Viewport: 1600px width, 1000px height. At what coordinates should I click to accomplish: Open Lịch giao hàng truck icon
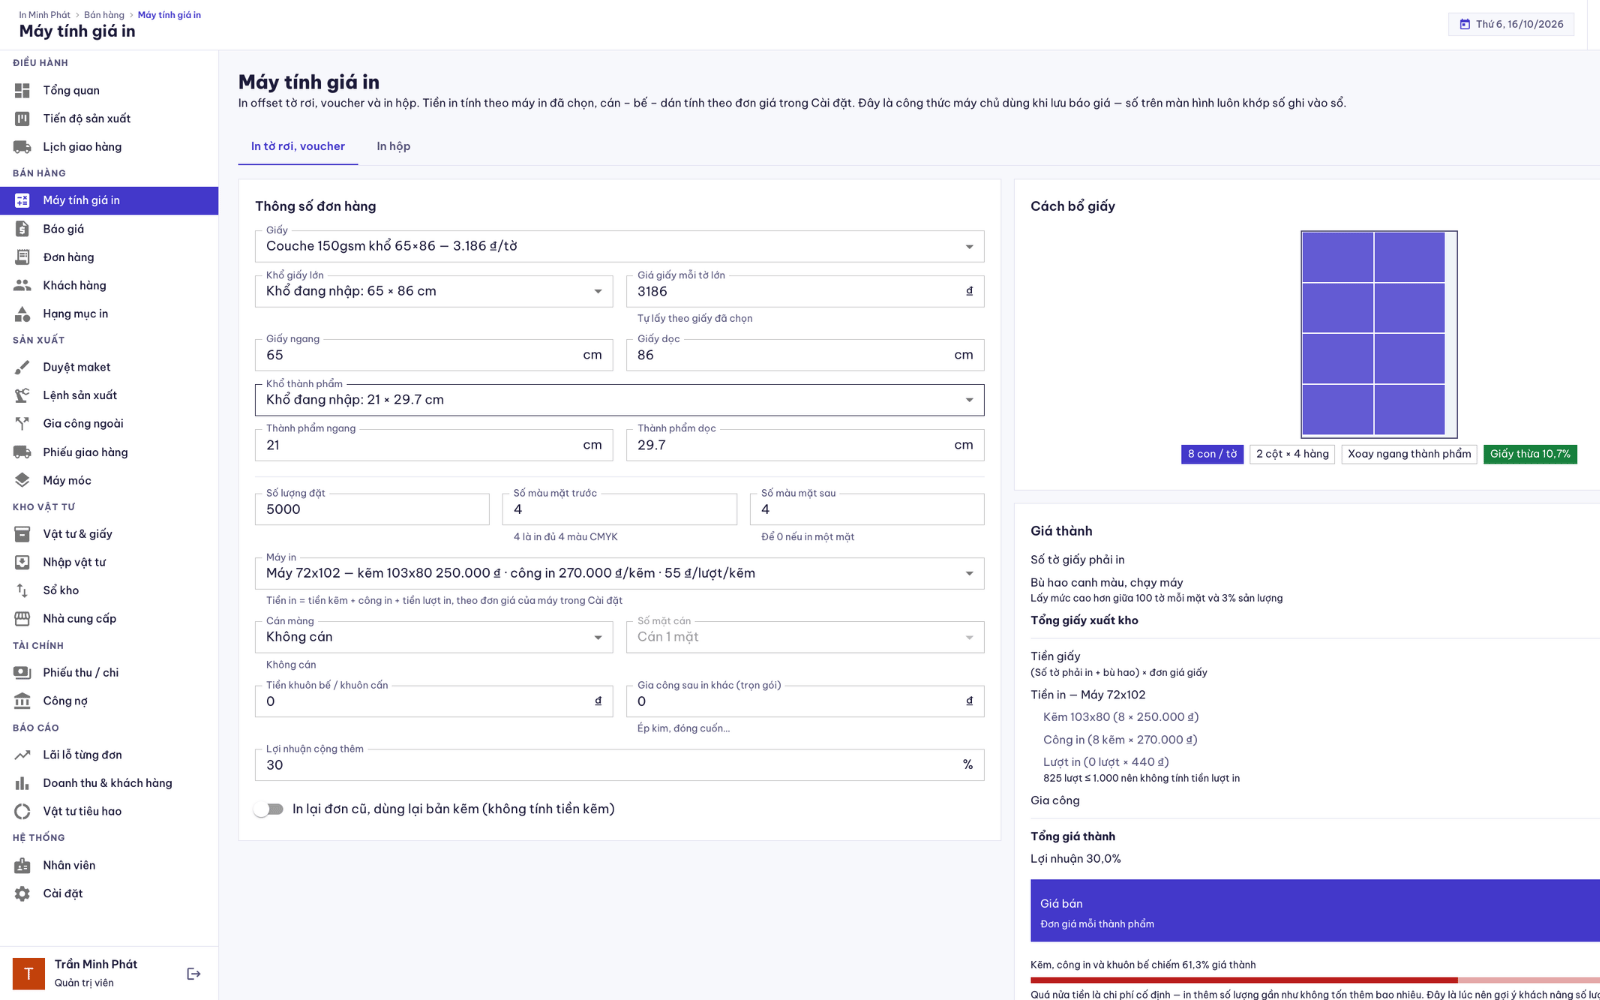(x=22, y=147)
